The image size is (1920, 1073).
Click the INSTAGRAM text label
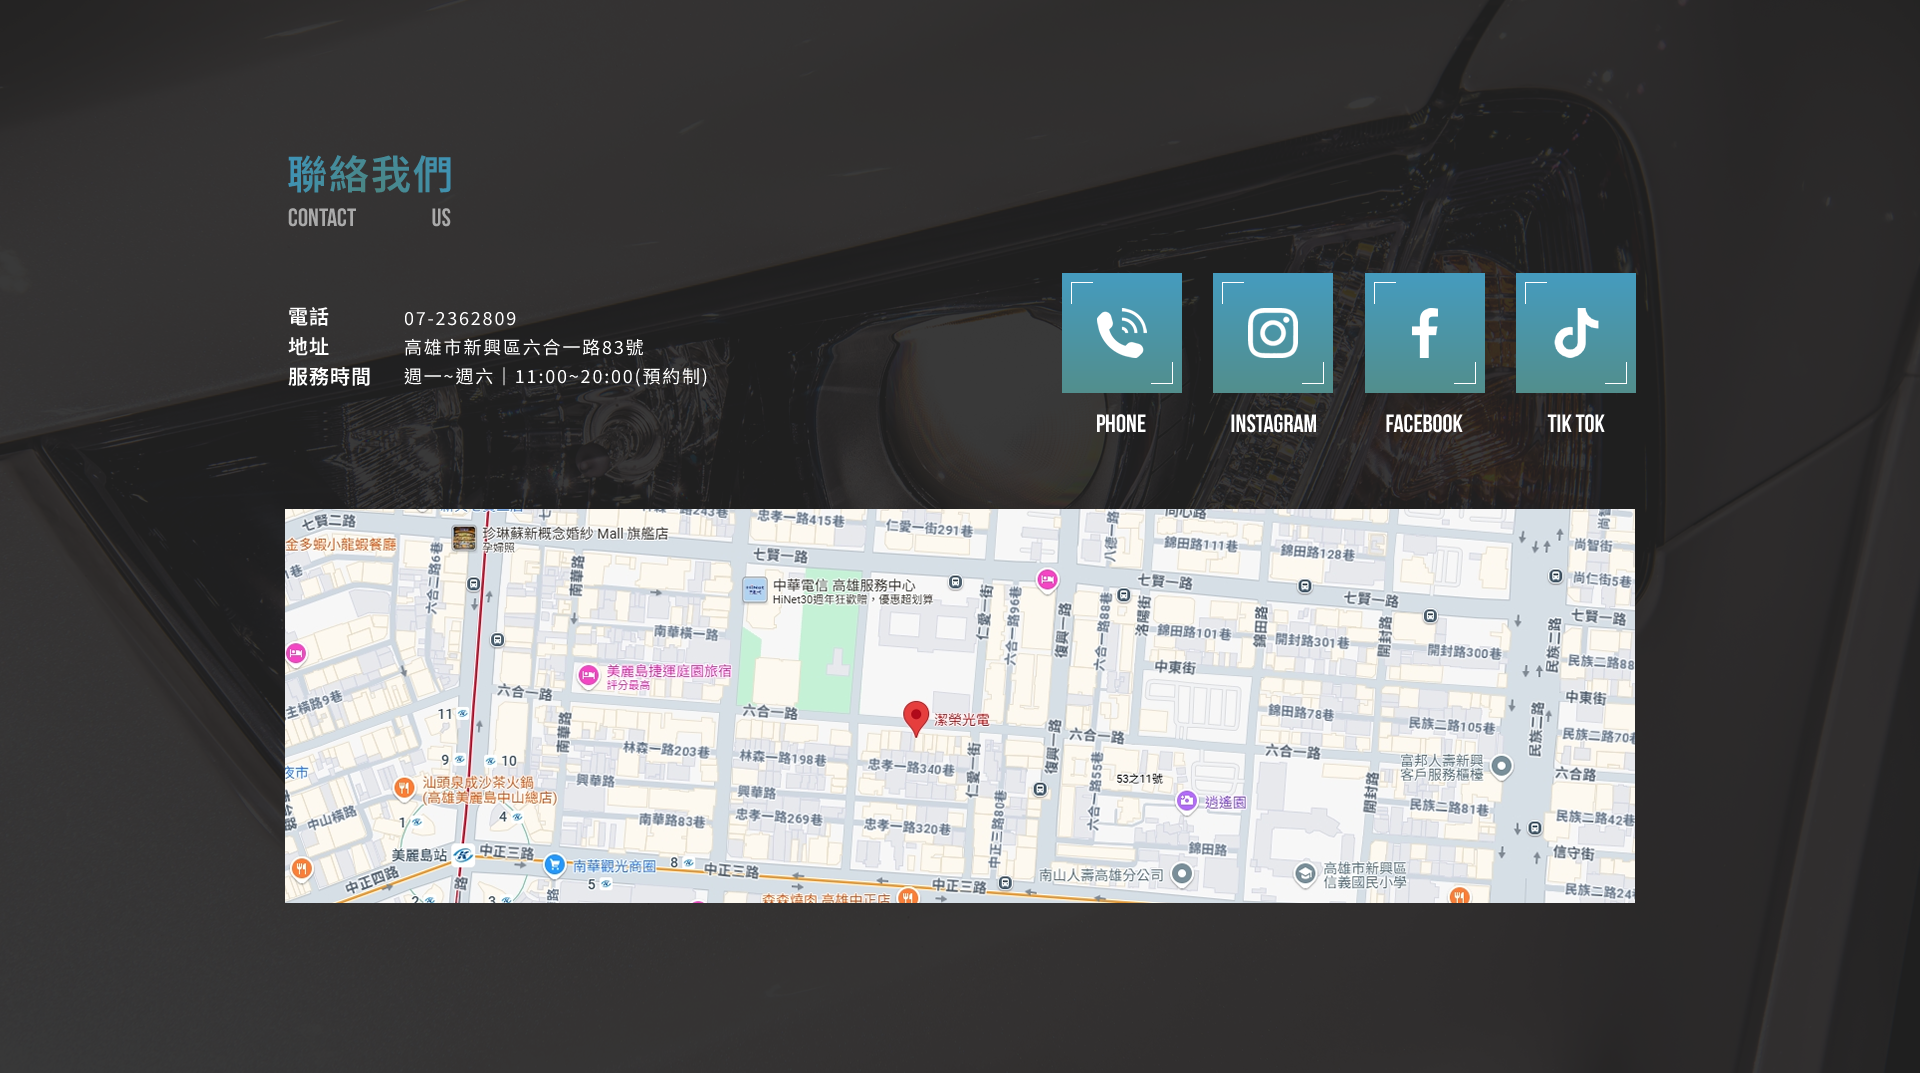pos(1272,424)
